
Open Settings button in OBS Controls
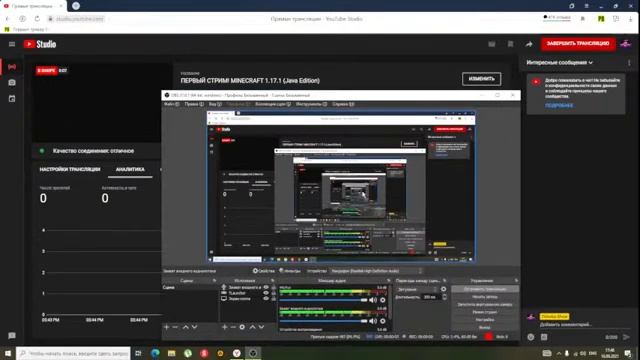pyautogui.click(x=485, y=320)
